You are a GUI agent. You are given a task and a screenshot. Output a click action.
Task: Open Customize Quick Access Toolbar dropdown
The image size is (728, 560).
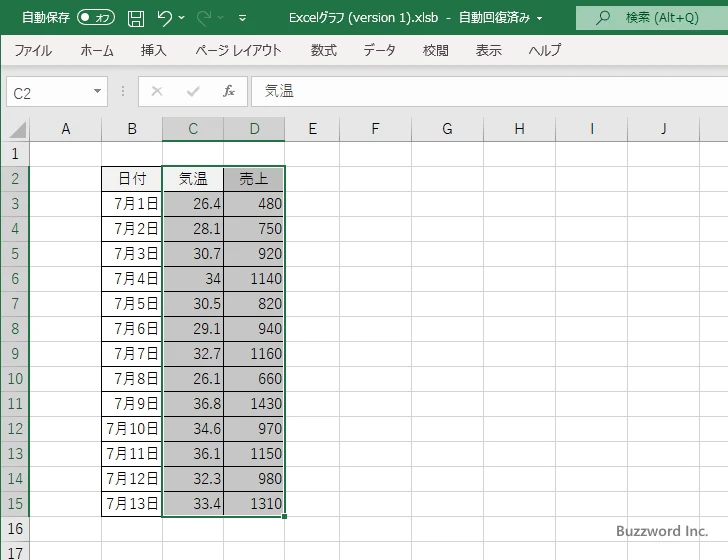tap(242, 18)
